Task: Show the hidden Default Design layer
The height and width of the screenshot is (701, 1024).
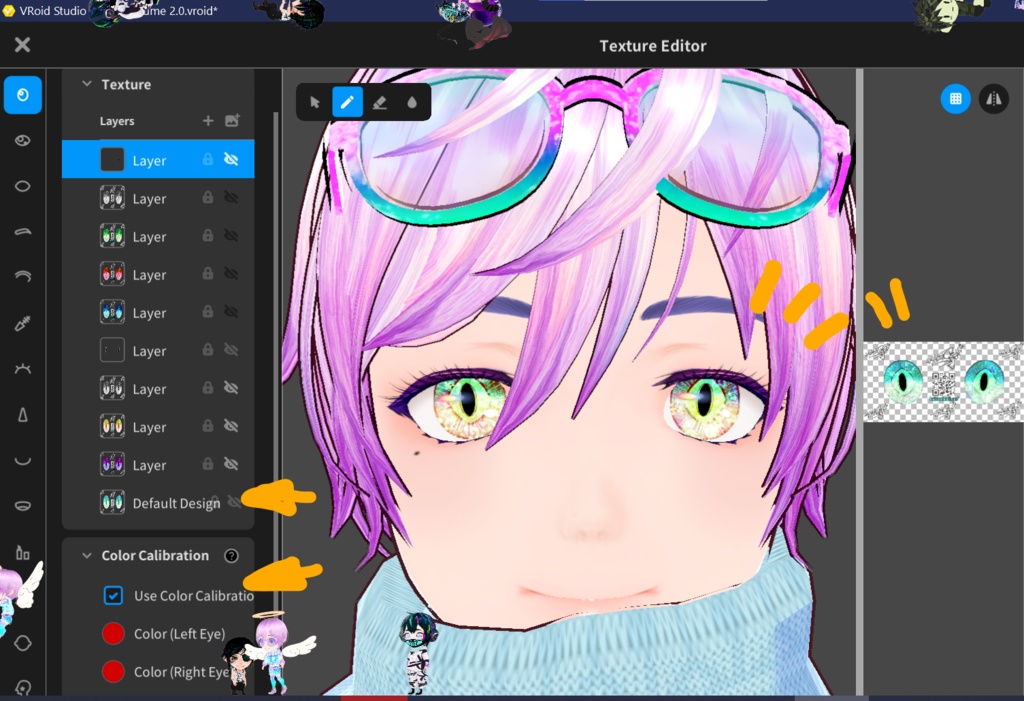Action: [232, 502]
